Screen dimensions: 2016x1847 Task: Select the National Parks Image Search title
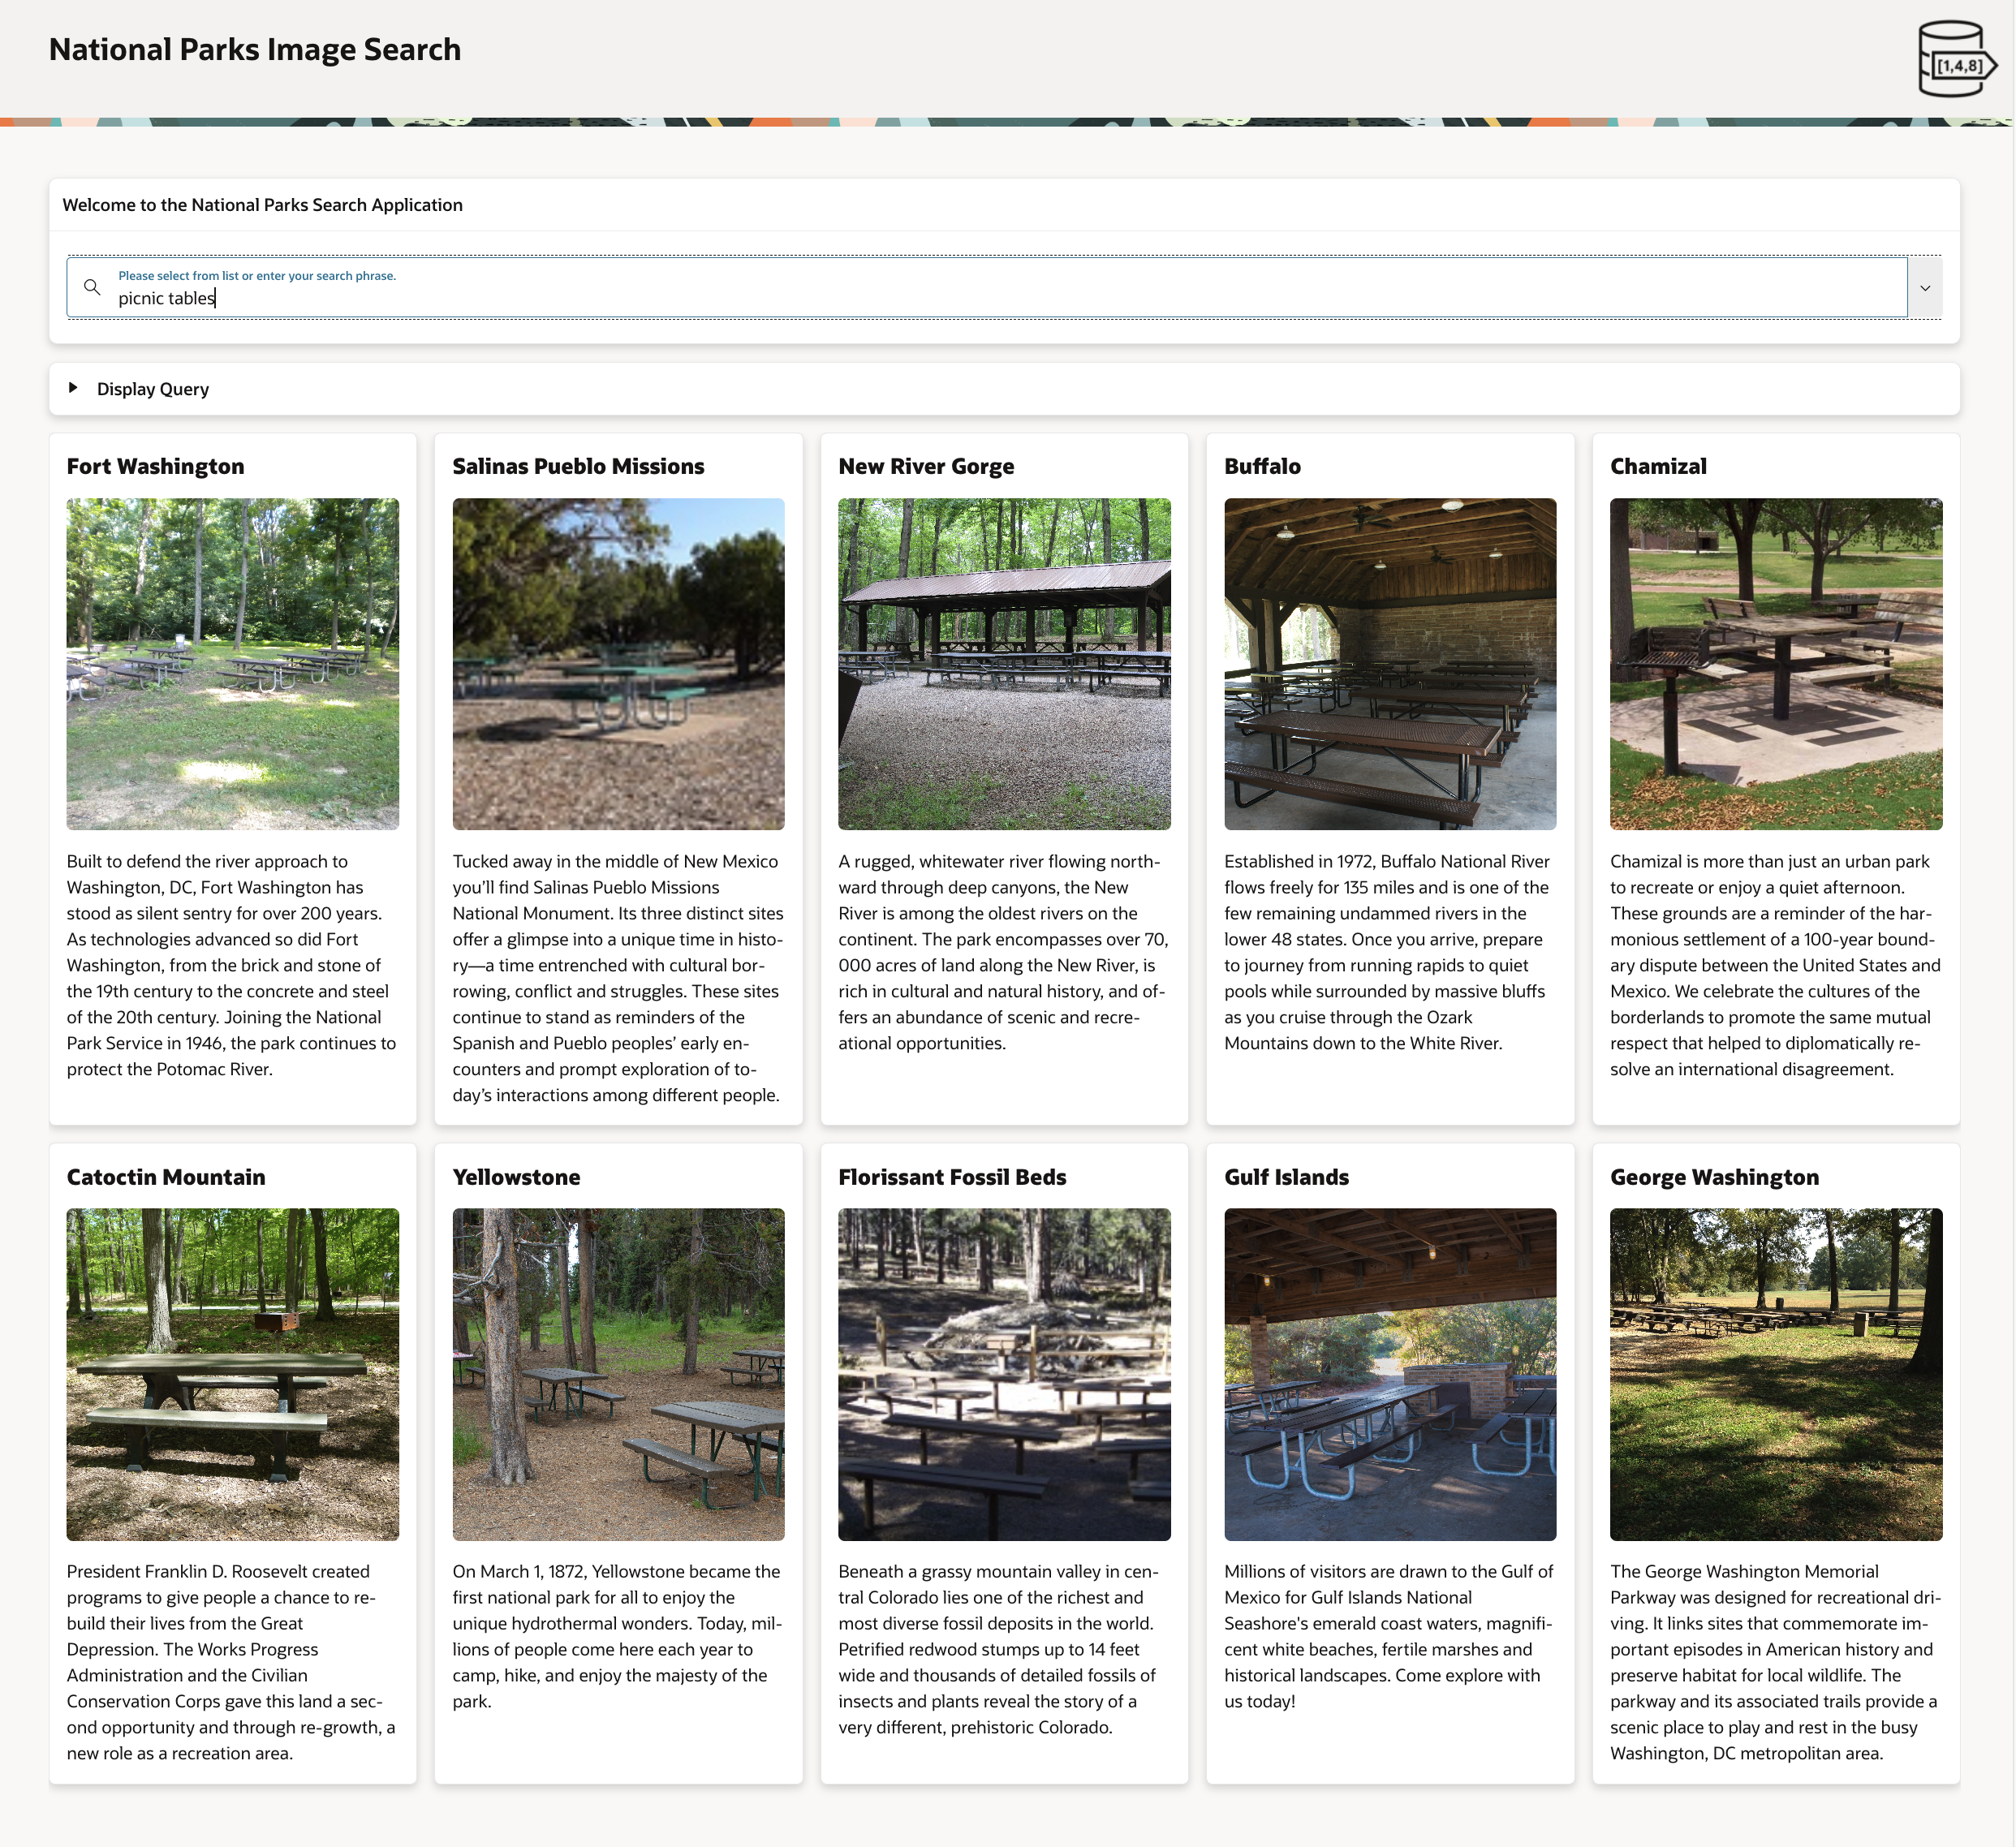pyautogui.click(x=255, y=48)
